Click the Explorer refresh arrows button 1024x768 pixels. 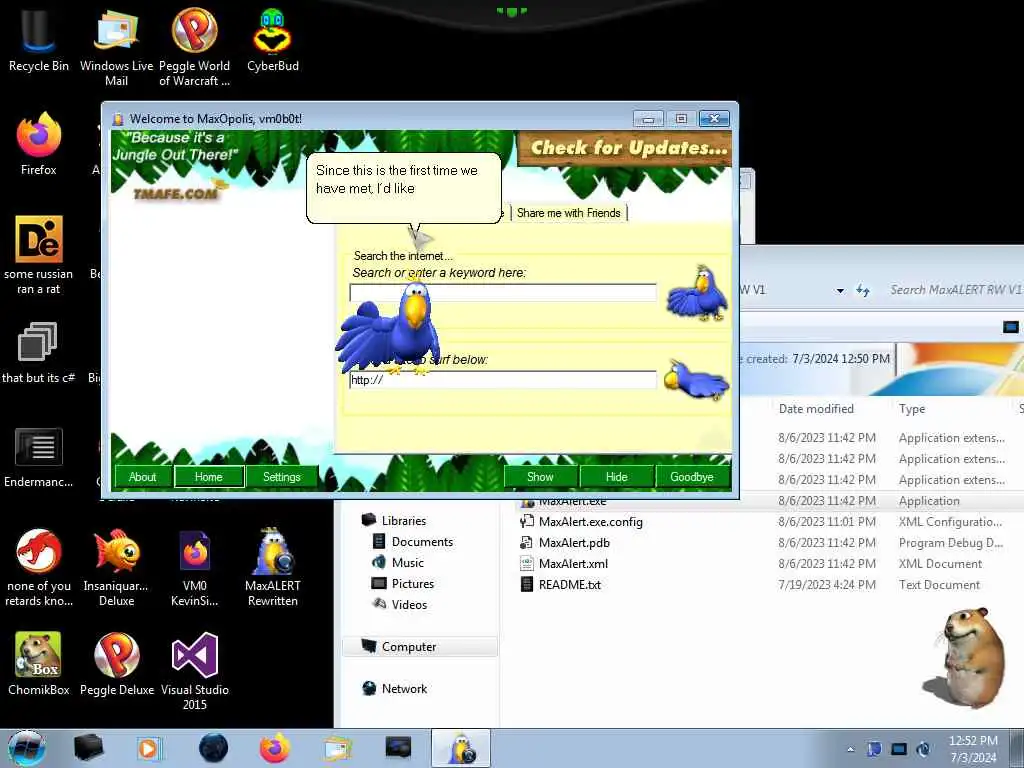point(863,291)
